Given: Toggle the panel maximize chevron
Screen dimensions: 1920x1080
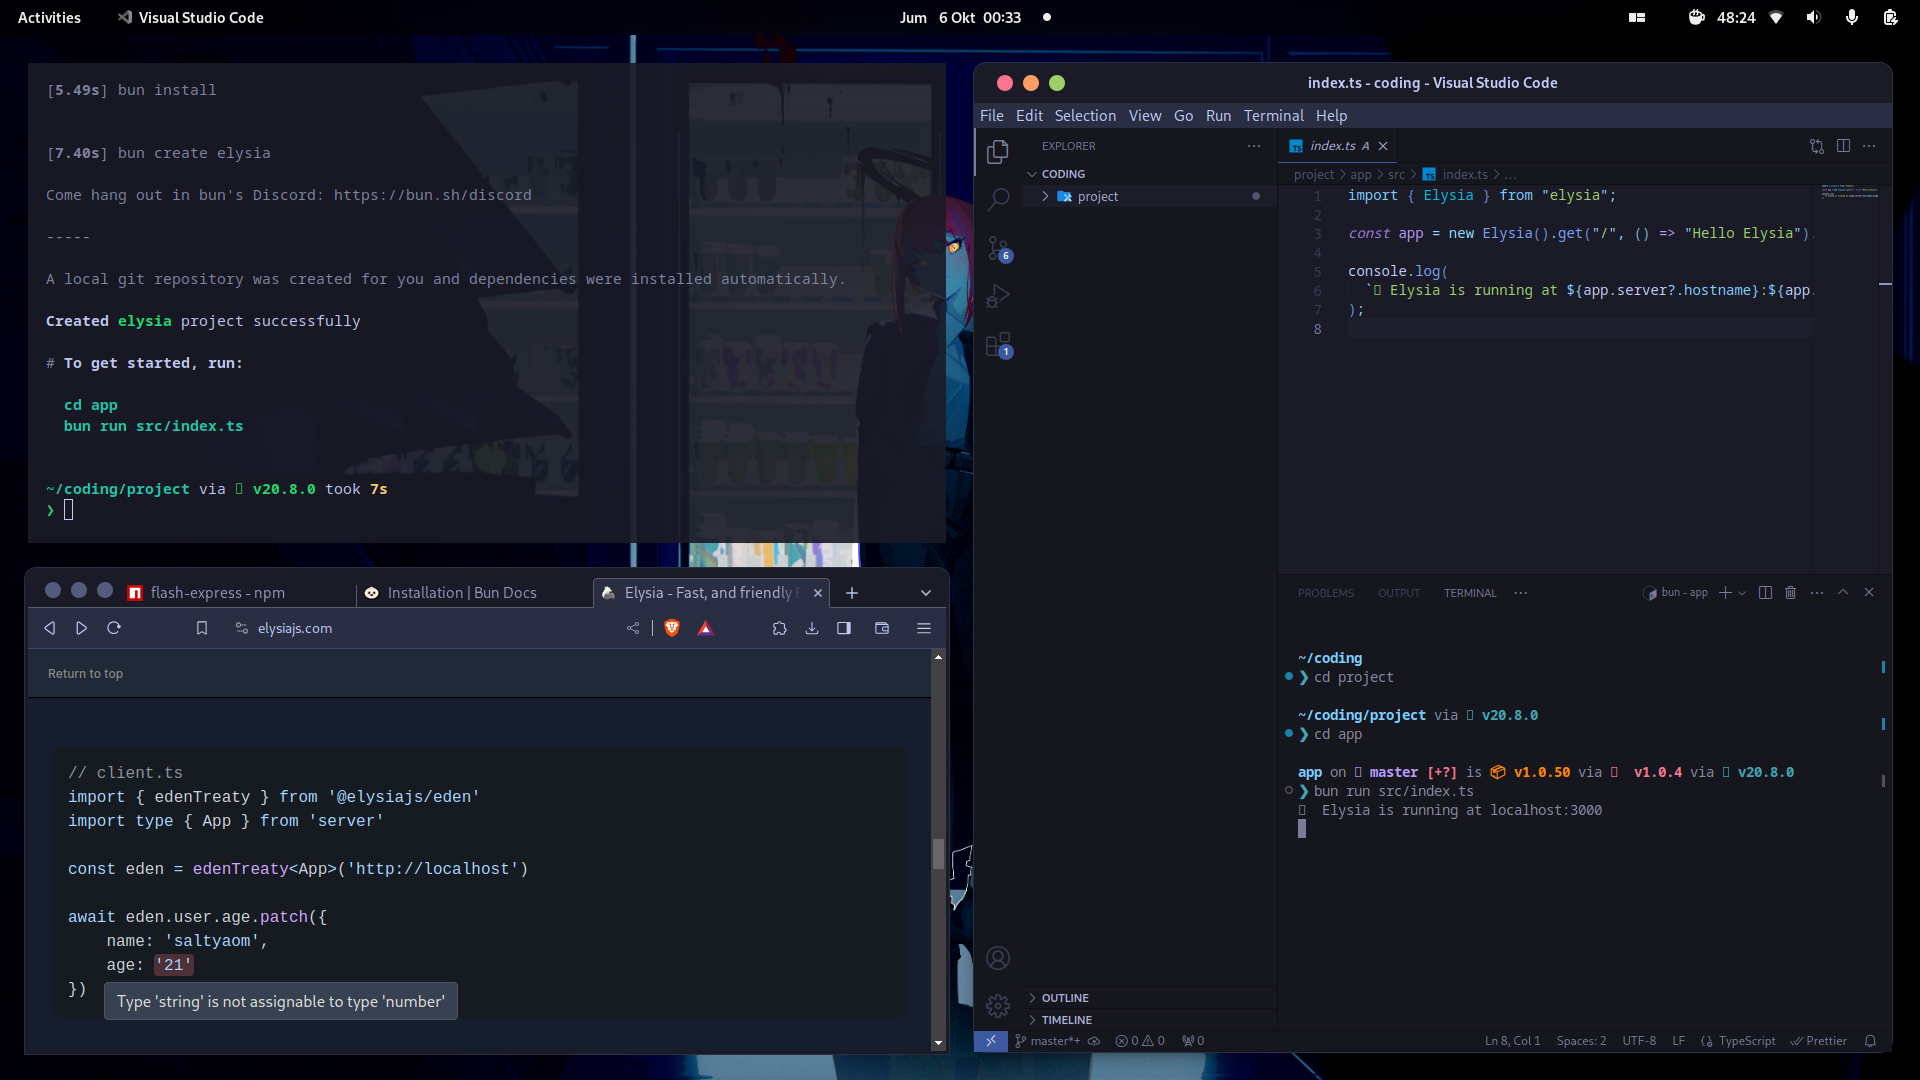Looking at the screenshot, I should [1843, 592].
